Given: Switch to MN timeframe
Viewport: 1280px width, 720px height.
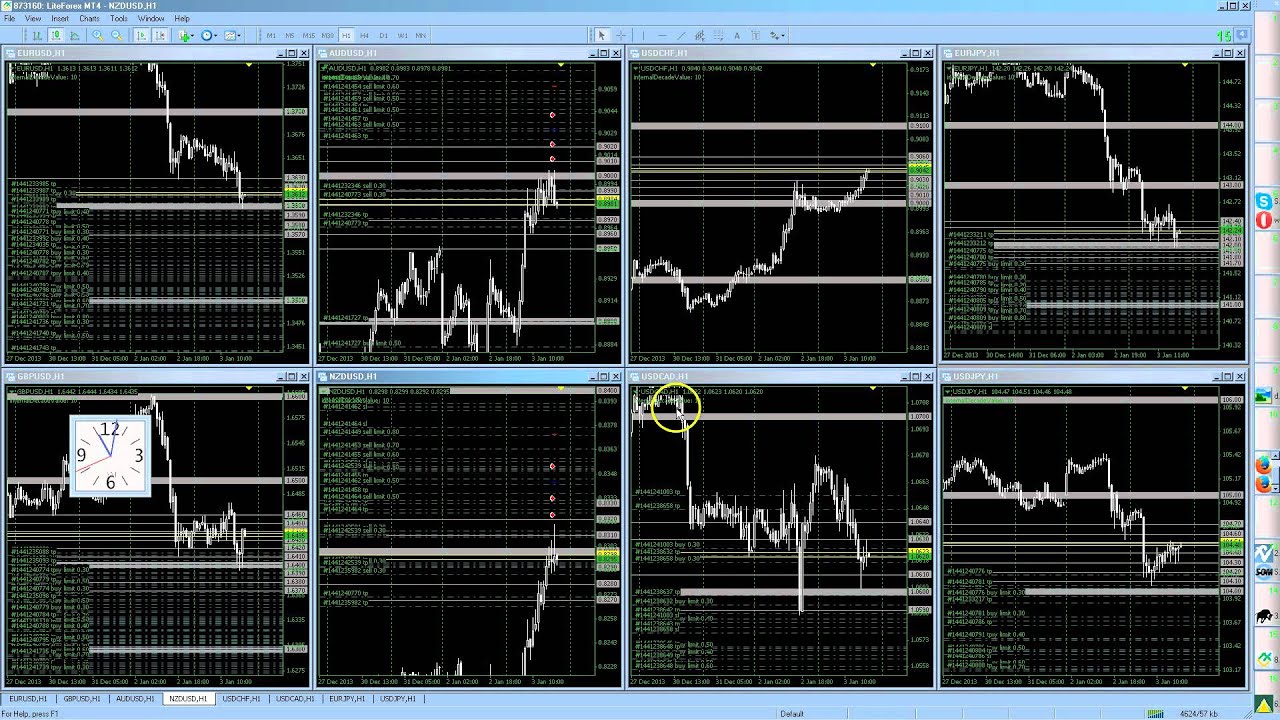Looking at the screenshot, I should (421, 35).
